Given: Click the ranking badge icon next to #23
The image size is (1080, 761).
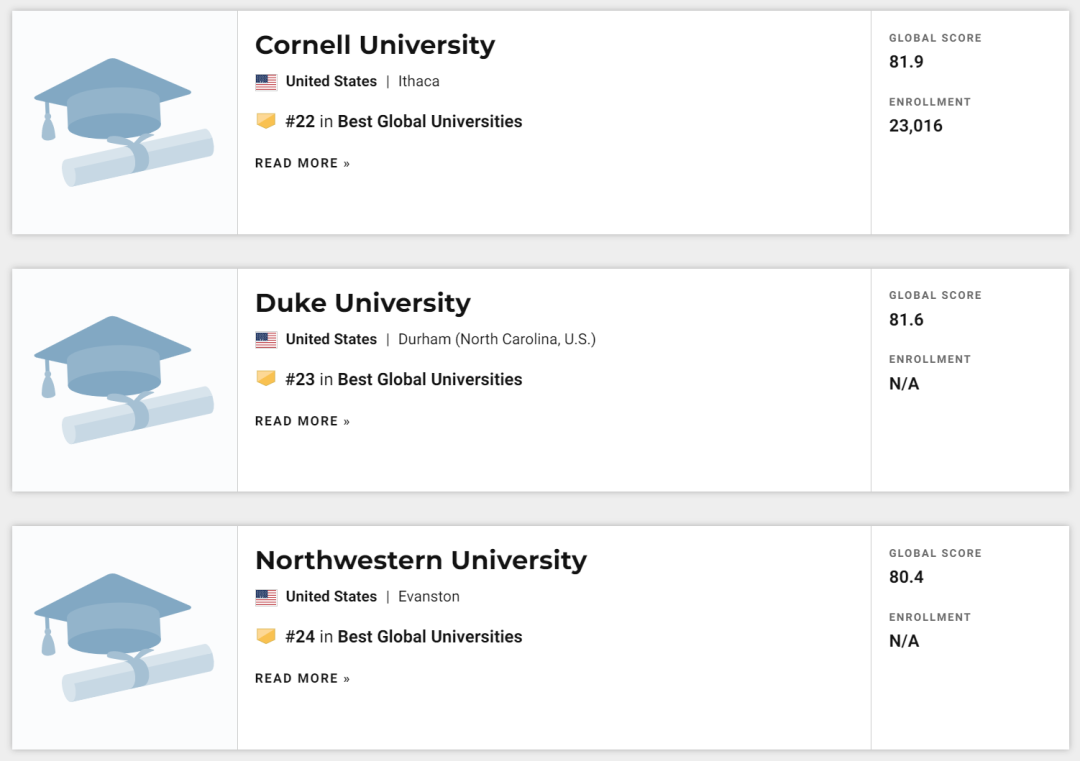Looking at the screenshot, I should [x=266, y=379].
